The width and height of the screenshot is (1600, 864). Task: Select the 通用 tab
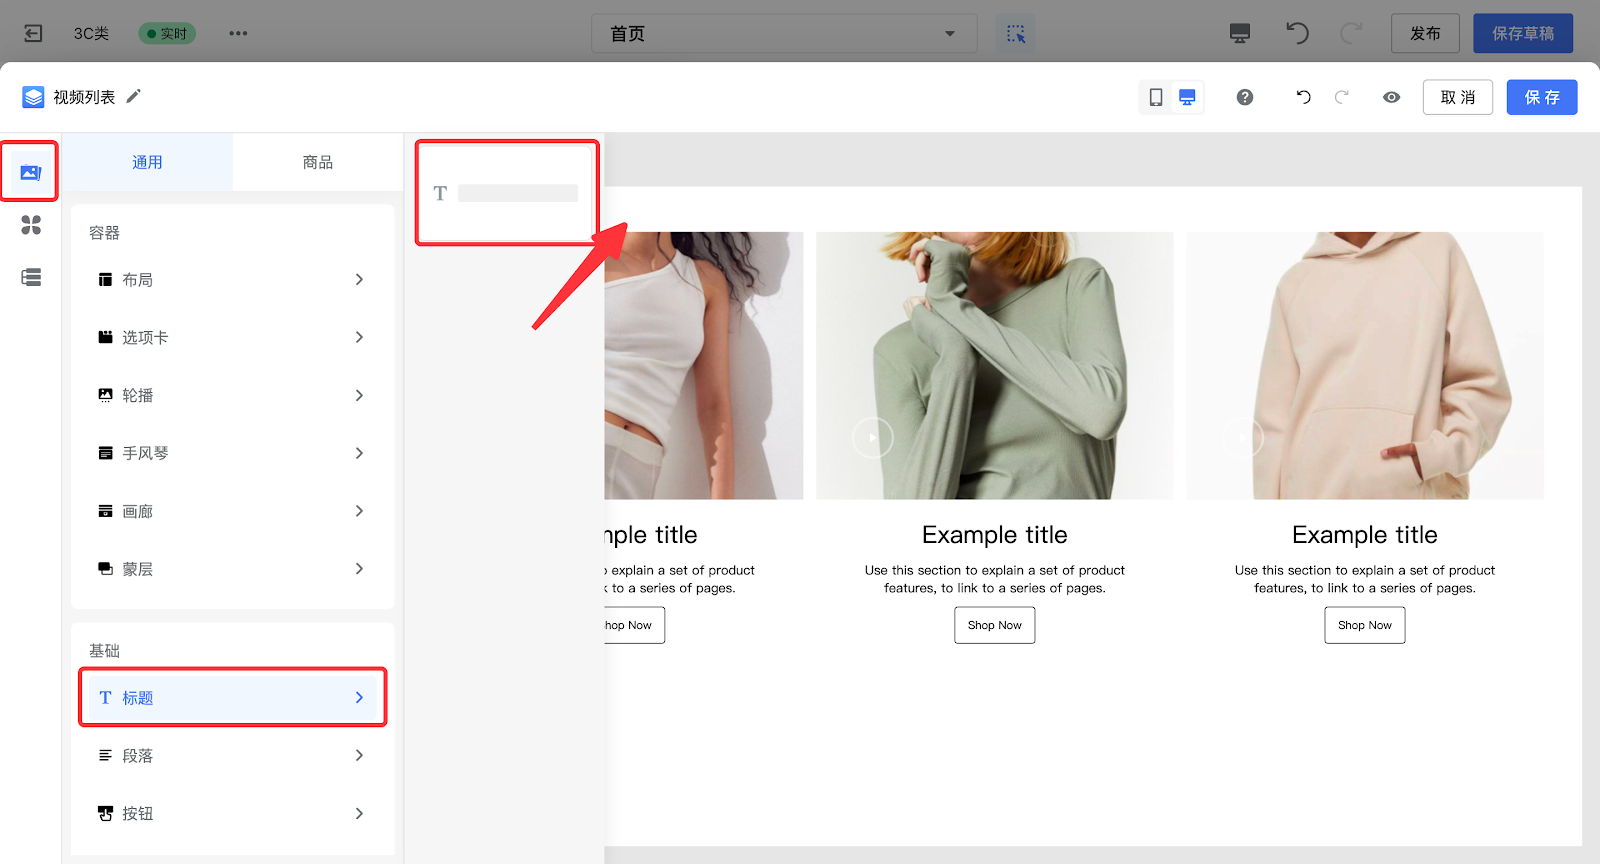tap(147, 162)
